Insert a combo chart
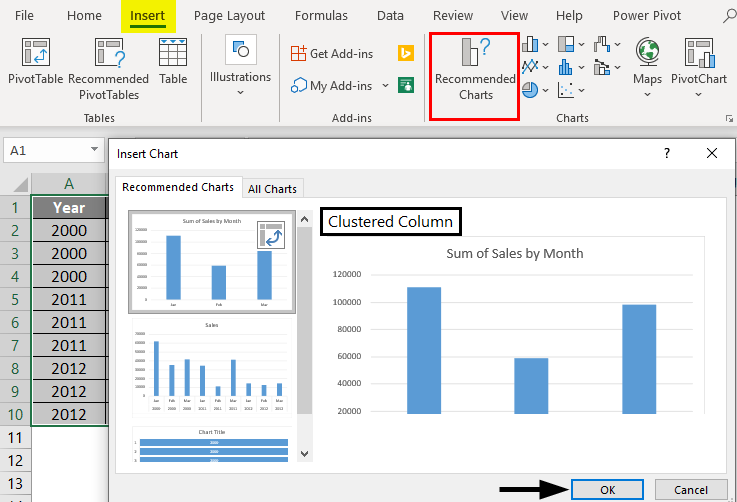Viewport: 737px width, 502px height. 602,67
